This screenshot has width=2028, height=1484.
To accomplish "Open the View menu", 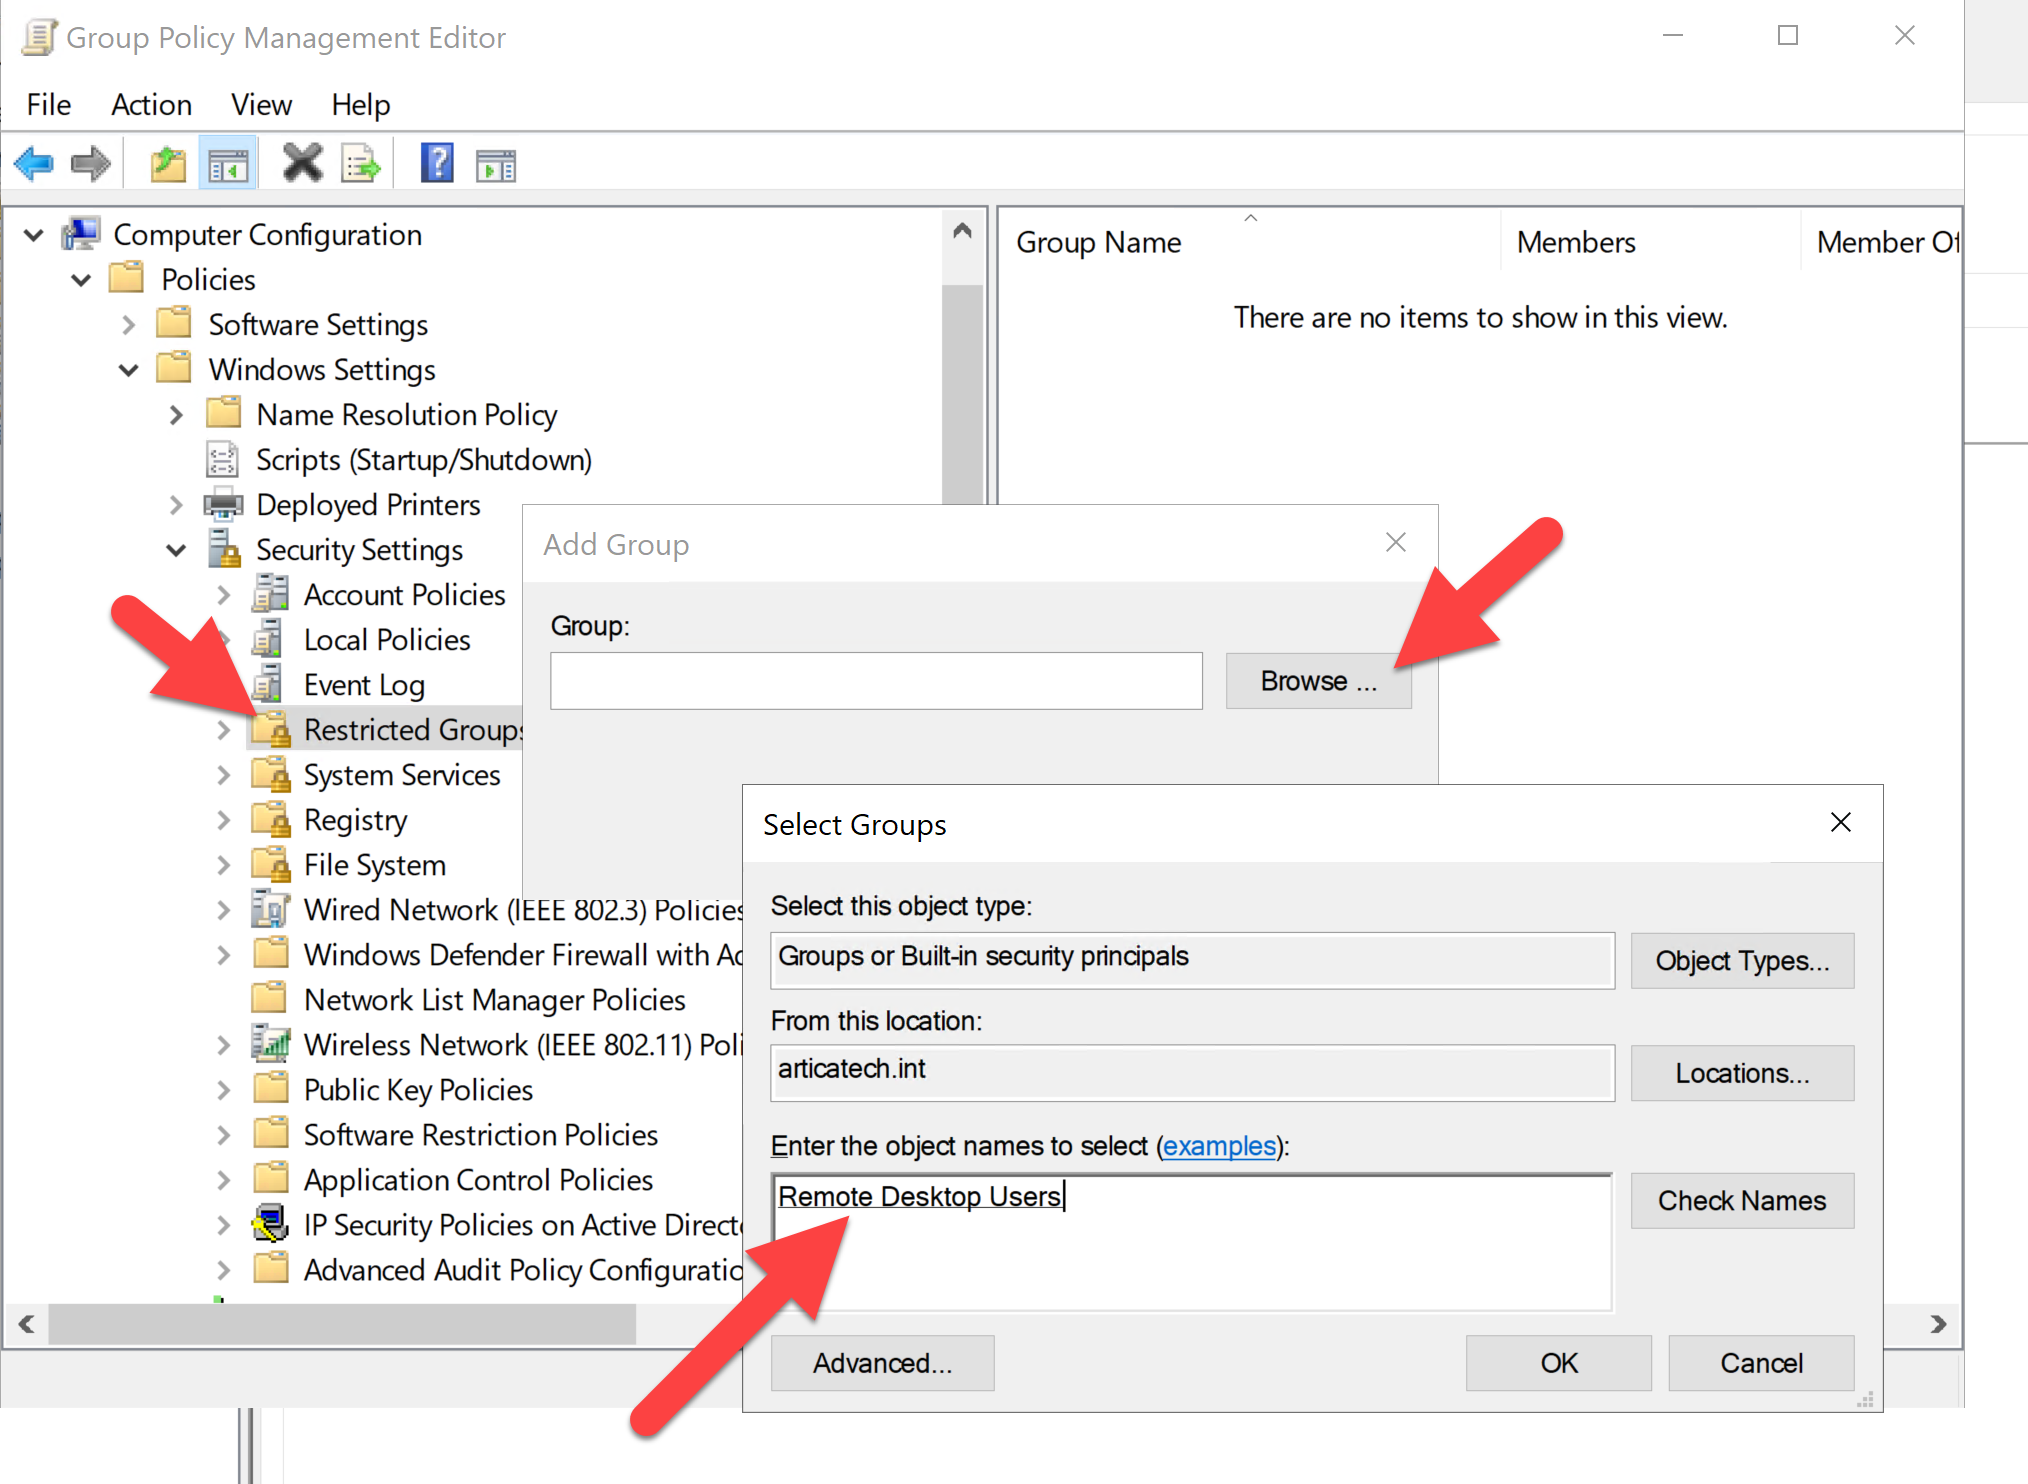I will click(x=261, y=104).
